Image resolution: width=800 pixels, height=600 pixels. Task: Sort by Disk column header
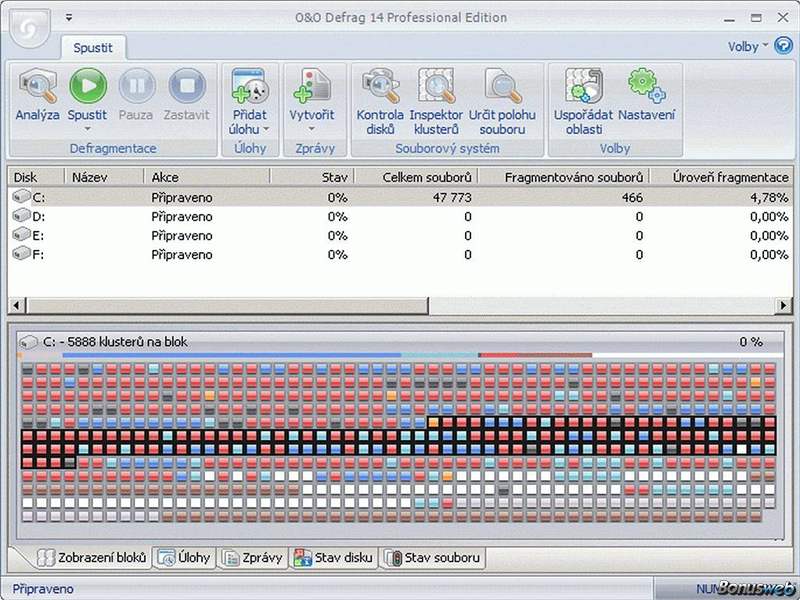click(36, 177)
